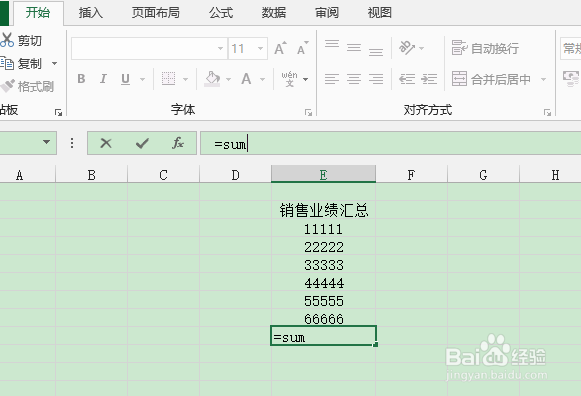The width and height of the screenshot is (581, 396).
Task: Toggle Bold formatting
Action: [82, 79]
